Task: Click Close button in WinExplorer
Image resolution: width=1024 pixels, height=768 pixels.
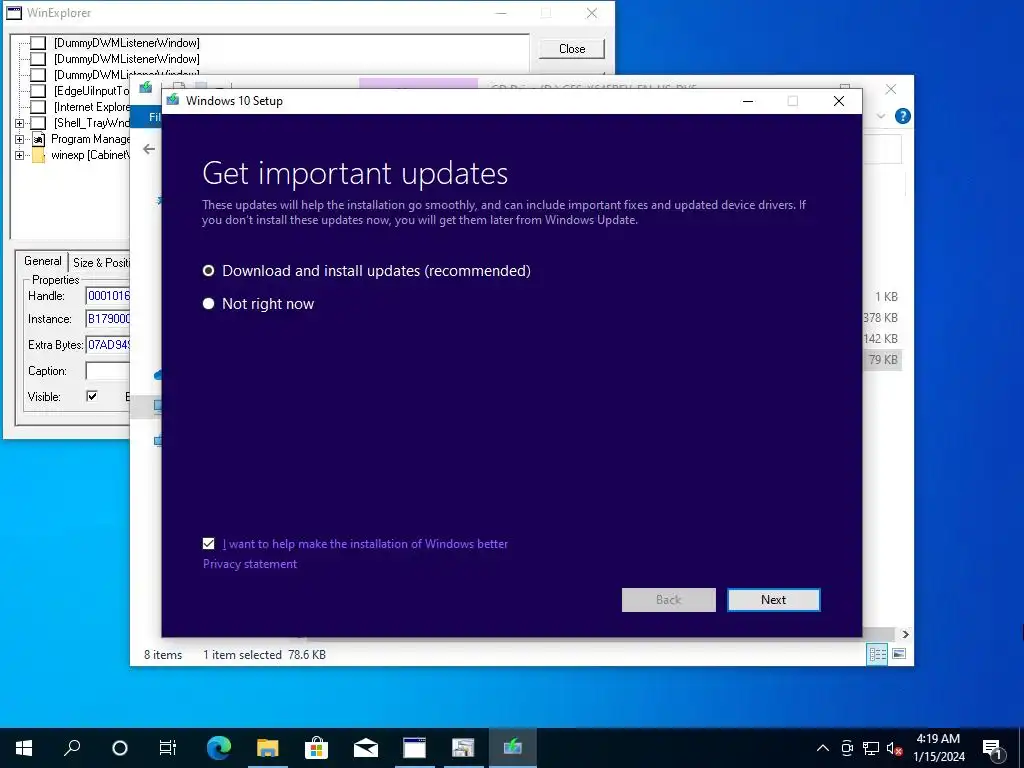Action: coord(571,49)
